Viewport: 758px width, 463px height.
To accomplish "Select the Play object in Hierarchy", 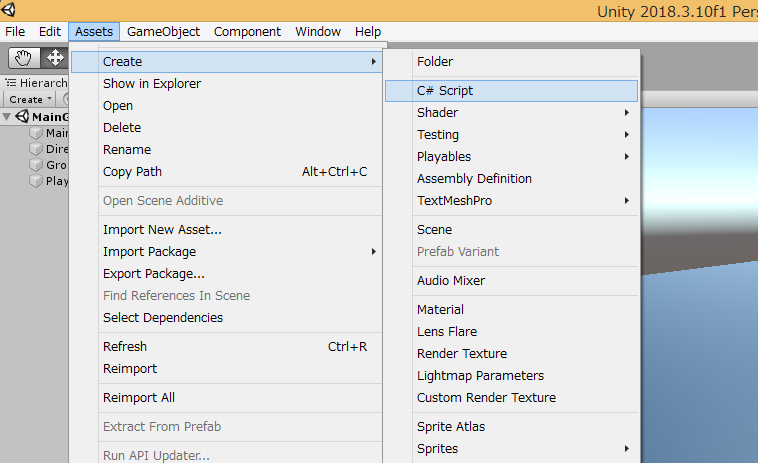I will coord(57,181).
